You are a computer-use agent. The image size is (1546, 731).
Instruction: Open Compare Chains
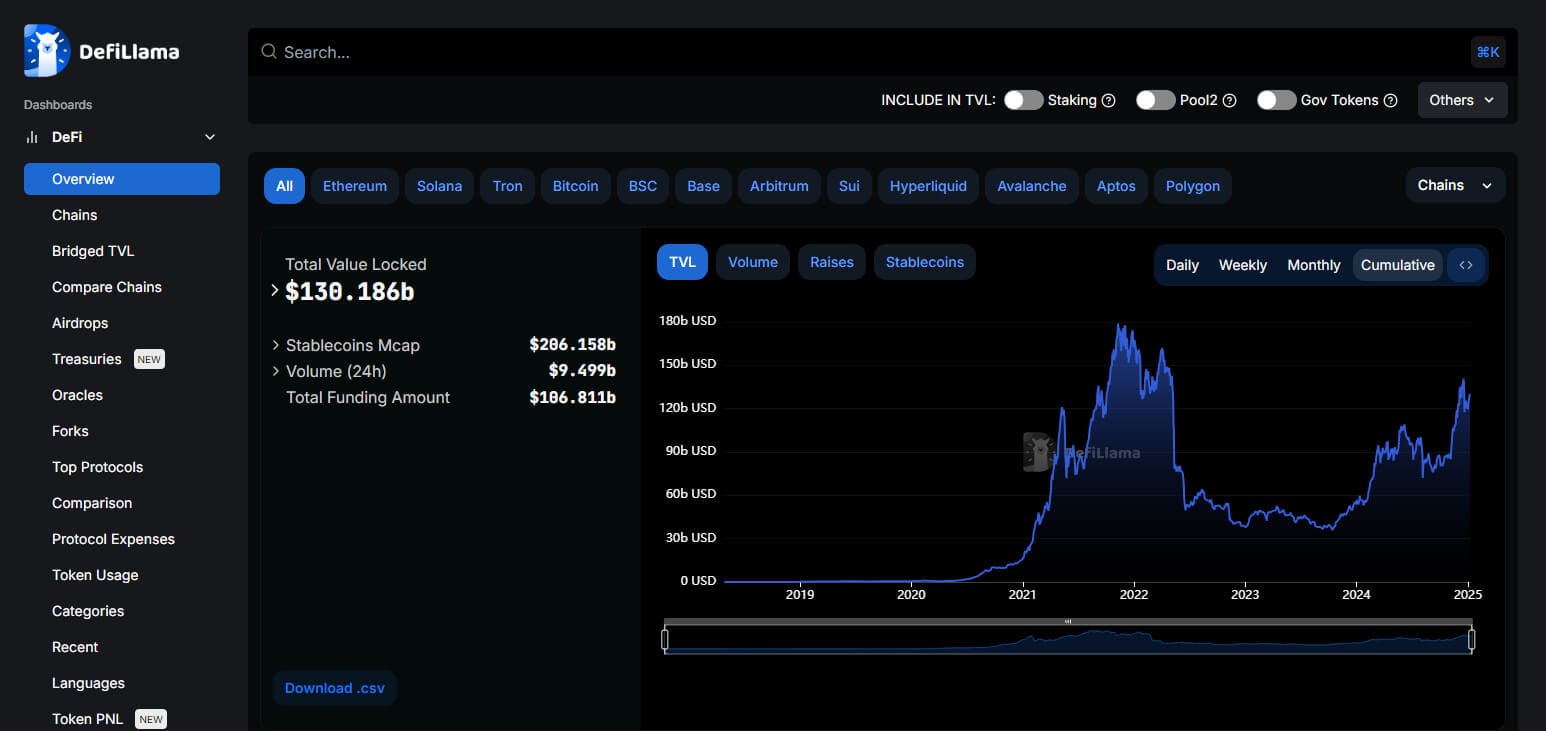click(122, 287)
